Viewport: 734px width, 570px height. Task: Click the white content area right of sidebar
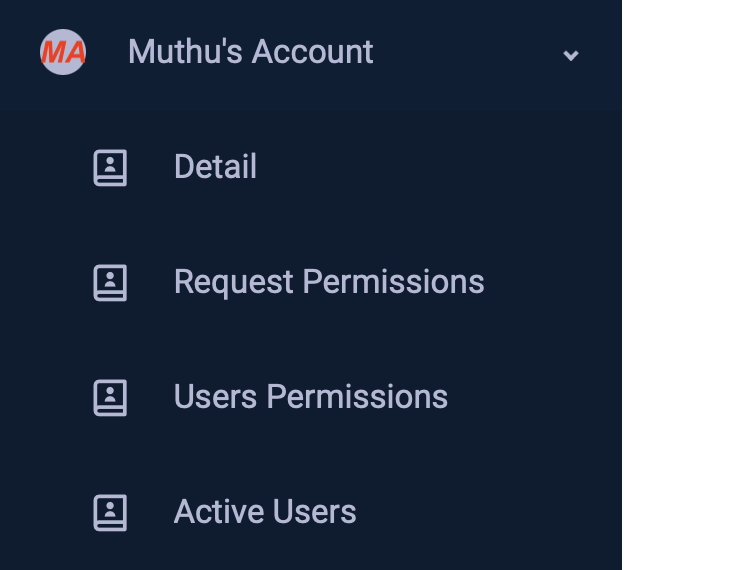click(678, 285)
